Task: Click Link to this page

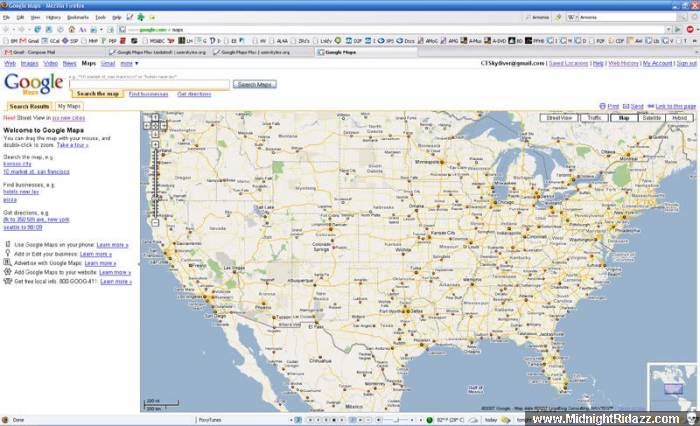Action: coord(675,106)
